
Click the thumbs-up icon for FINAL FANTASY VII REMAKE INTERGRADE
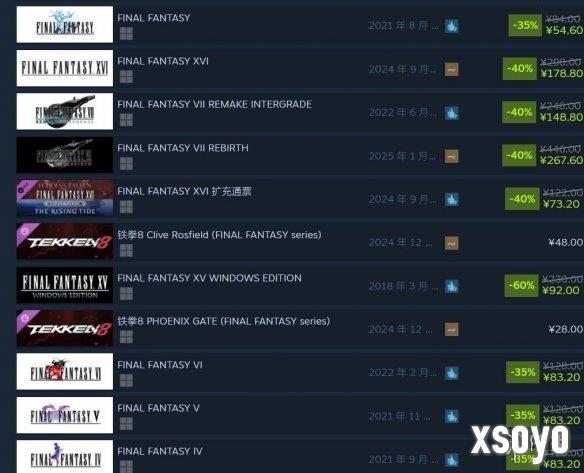coord(452,113)
